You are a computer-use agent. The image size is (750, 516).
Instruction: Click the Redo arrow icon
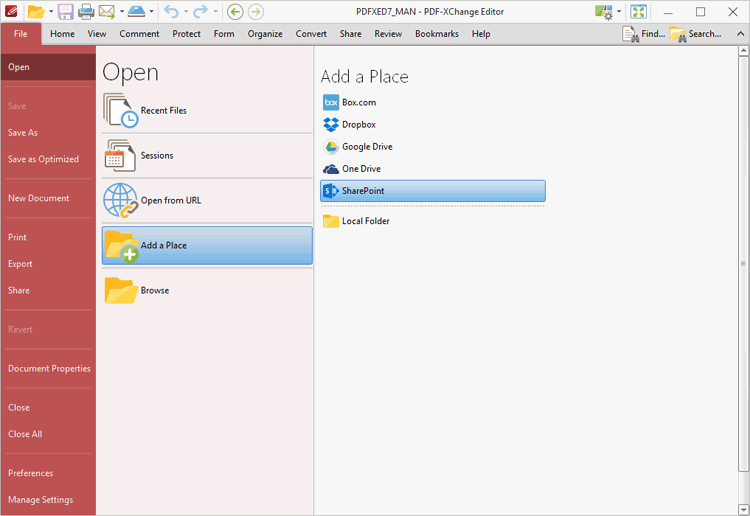(200, 11)
